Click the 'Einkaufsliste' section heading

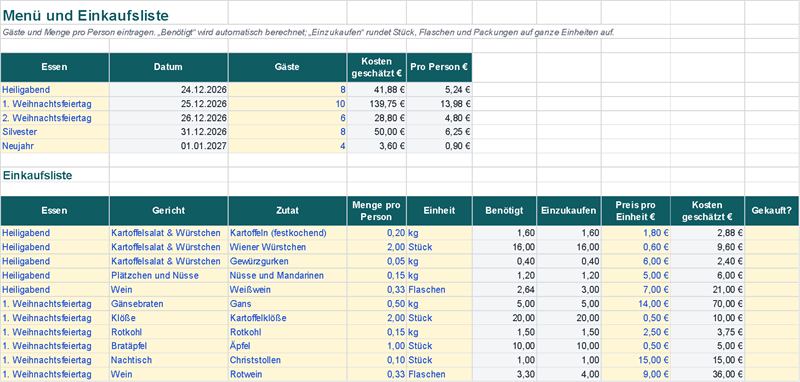coord(38,175)
